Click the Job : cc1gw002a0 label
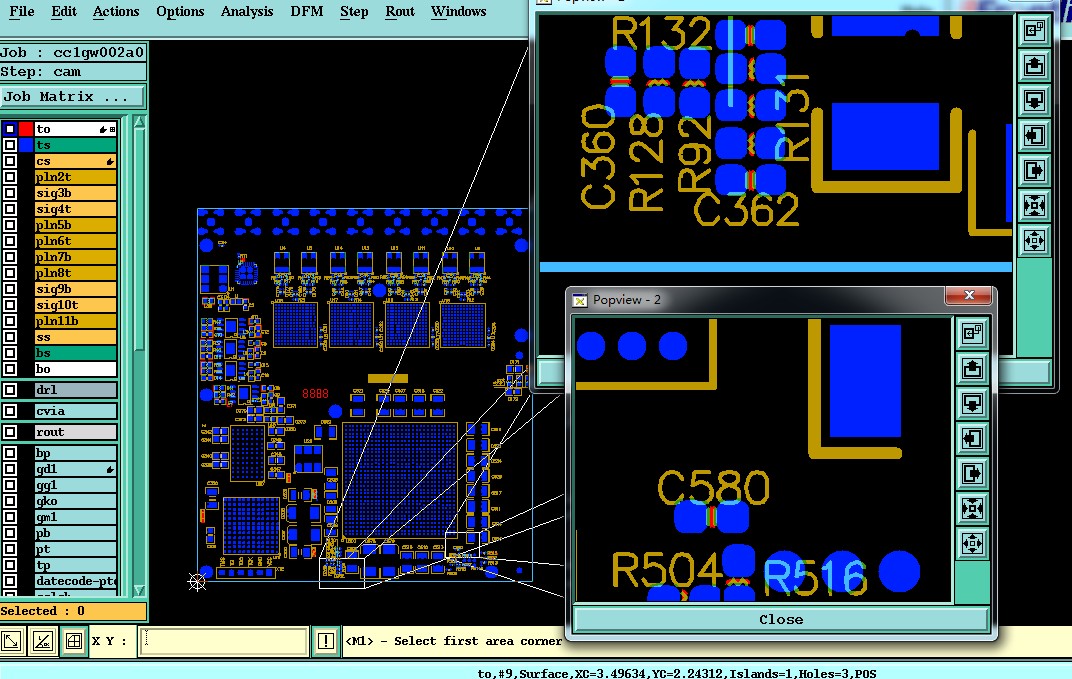 pyautogui.click(x=72, y=53)
